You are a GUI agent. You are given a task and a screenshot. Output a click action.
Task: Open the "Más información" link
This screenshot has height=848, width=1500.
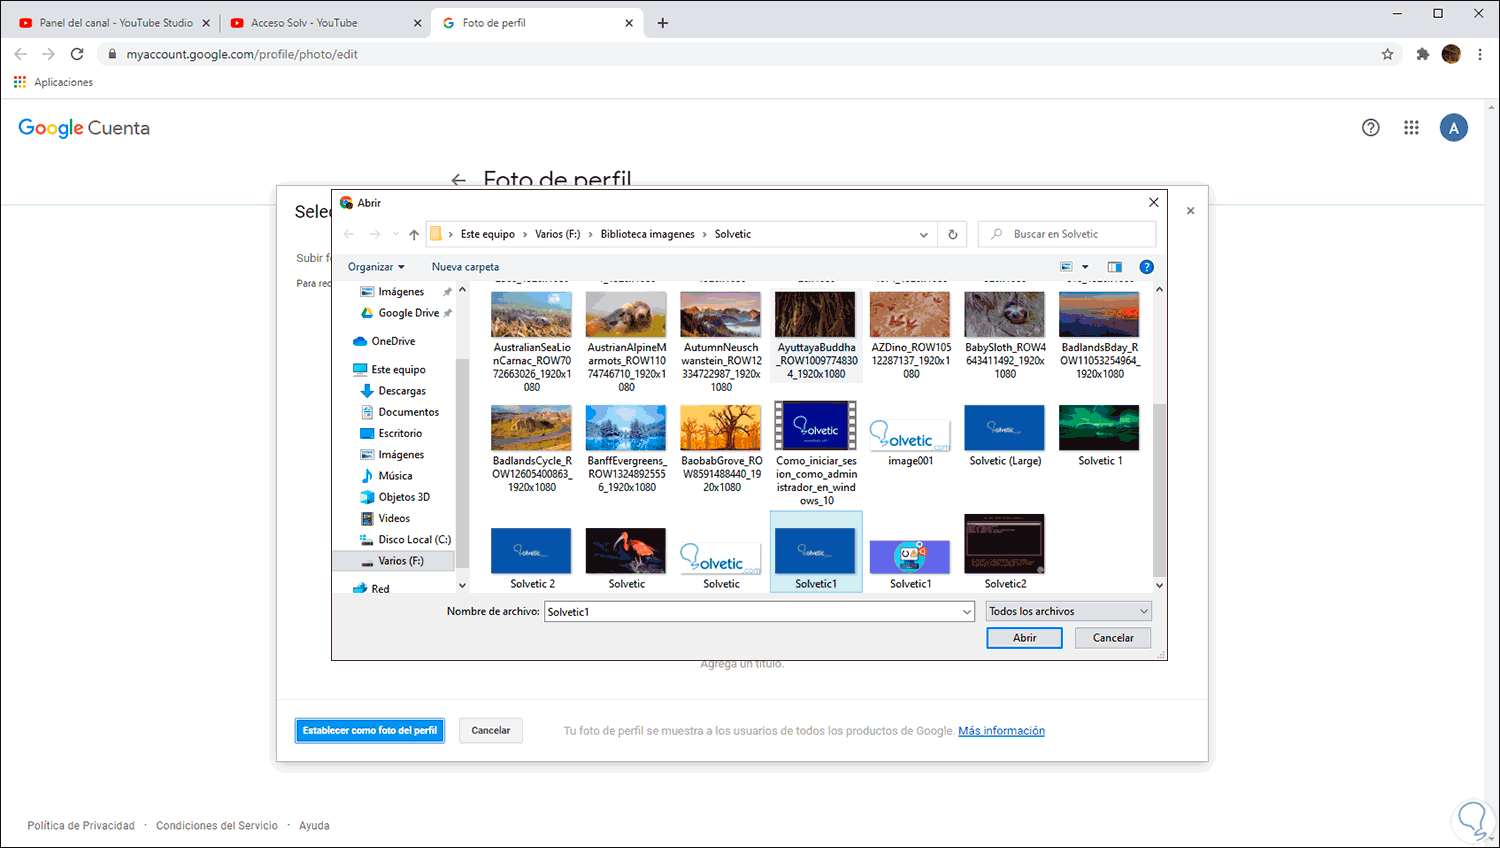click(1001, 731)
